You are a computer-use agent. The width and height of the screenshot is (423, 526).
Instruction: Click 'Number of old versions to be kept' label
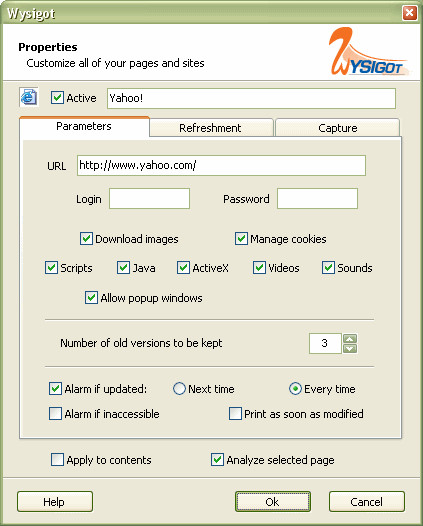(x=141, y=343)
